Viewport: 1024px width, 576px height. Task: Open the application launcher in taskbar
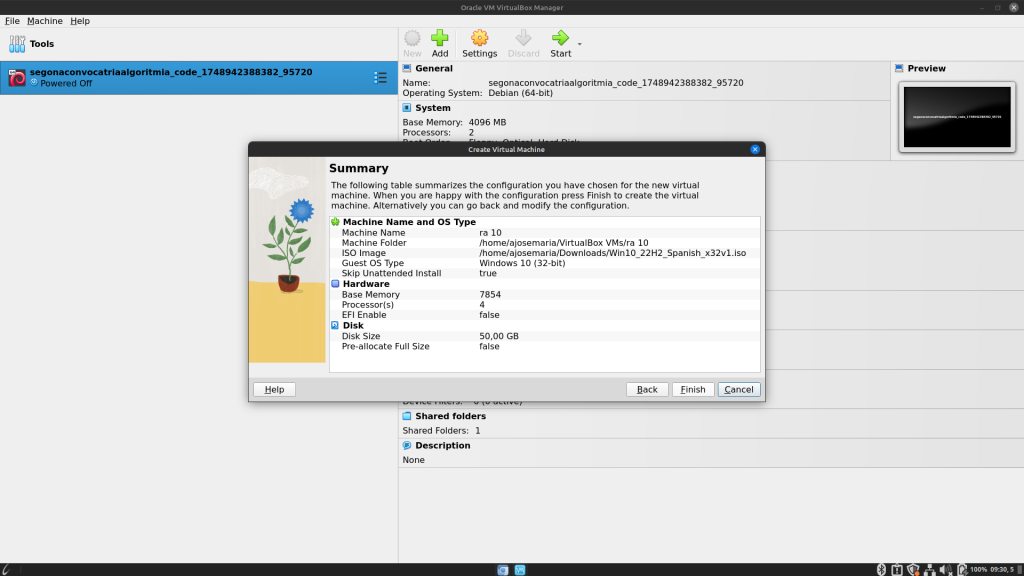tap(6, 569)
